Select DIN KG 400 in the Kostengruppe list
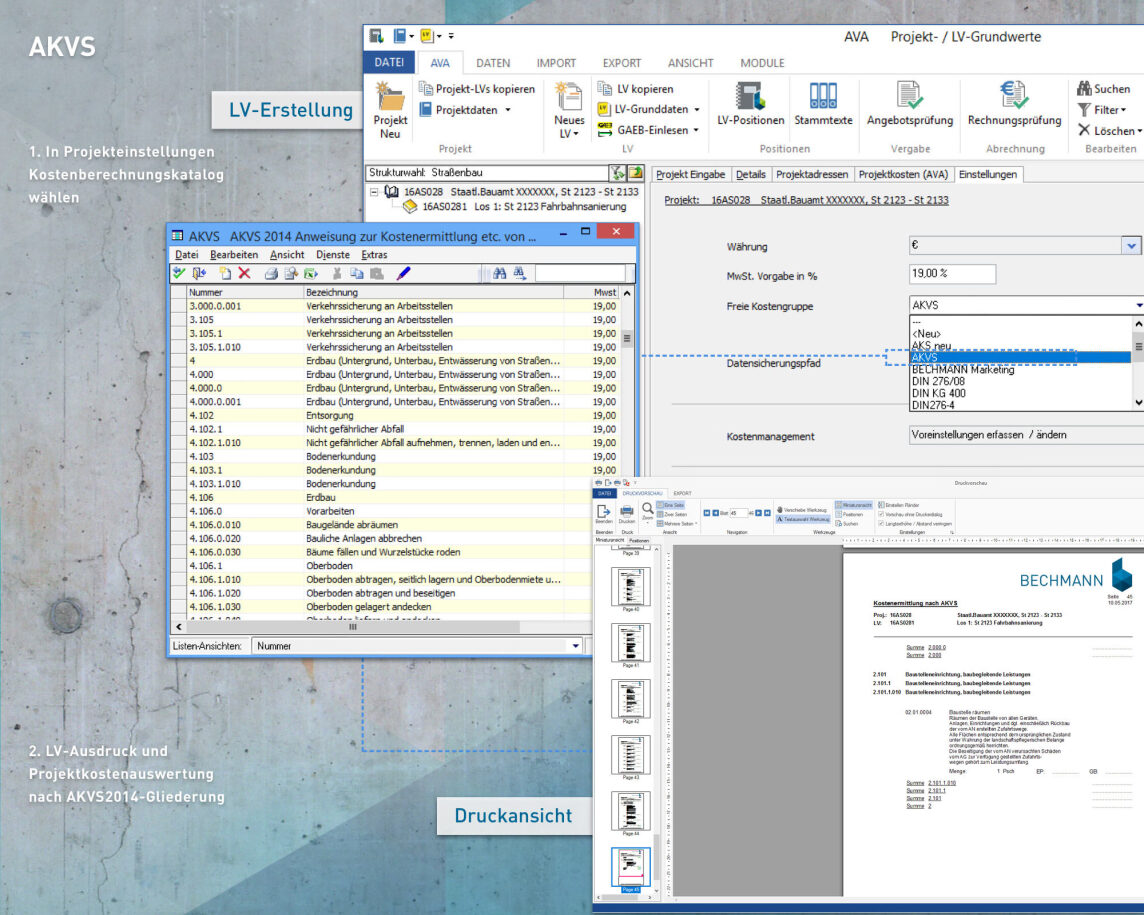Screen dimensions: 1144x915 [x=938, y=393]
